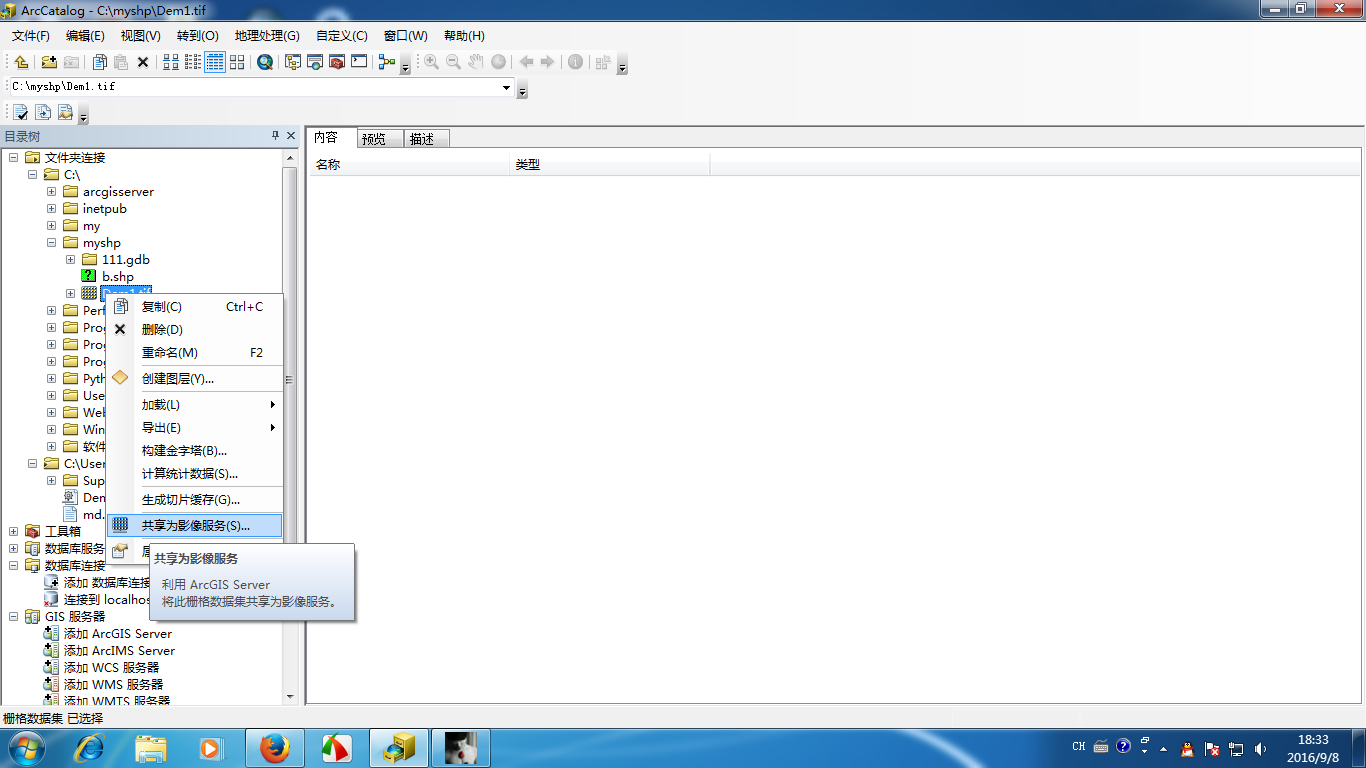This screenshot has height=768, width=1366.
Task: Click the Add WCS server icon
Action: (x=52, y=667)
